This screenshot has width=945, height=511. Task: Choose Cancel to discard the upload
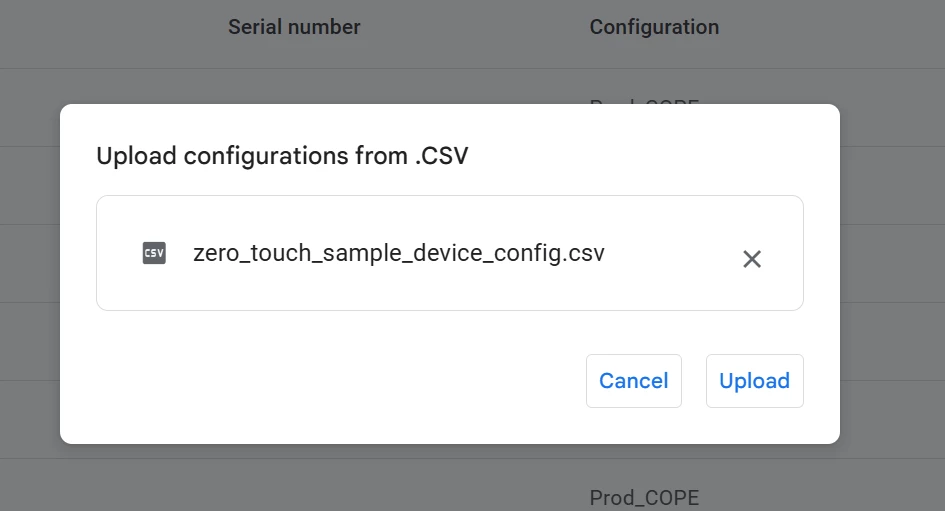(x=633, y=381)
